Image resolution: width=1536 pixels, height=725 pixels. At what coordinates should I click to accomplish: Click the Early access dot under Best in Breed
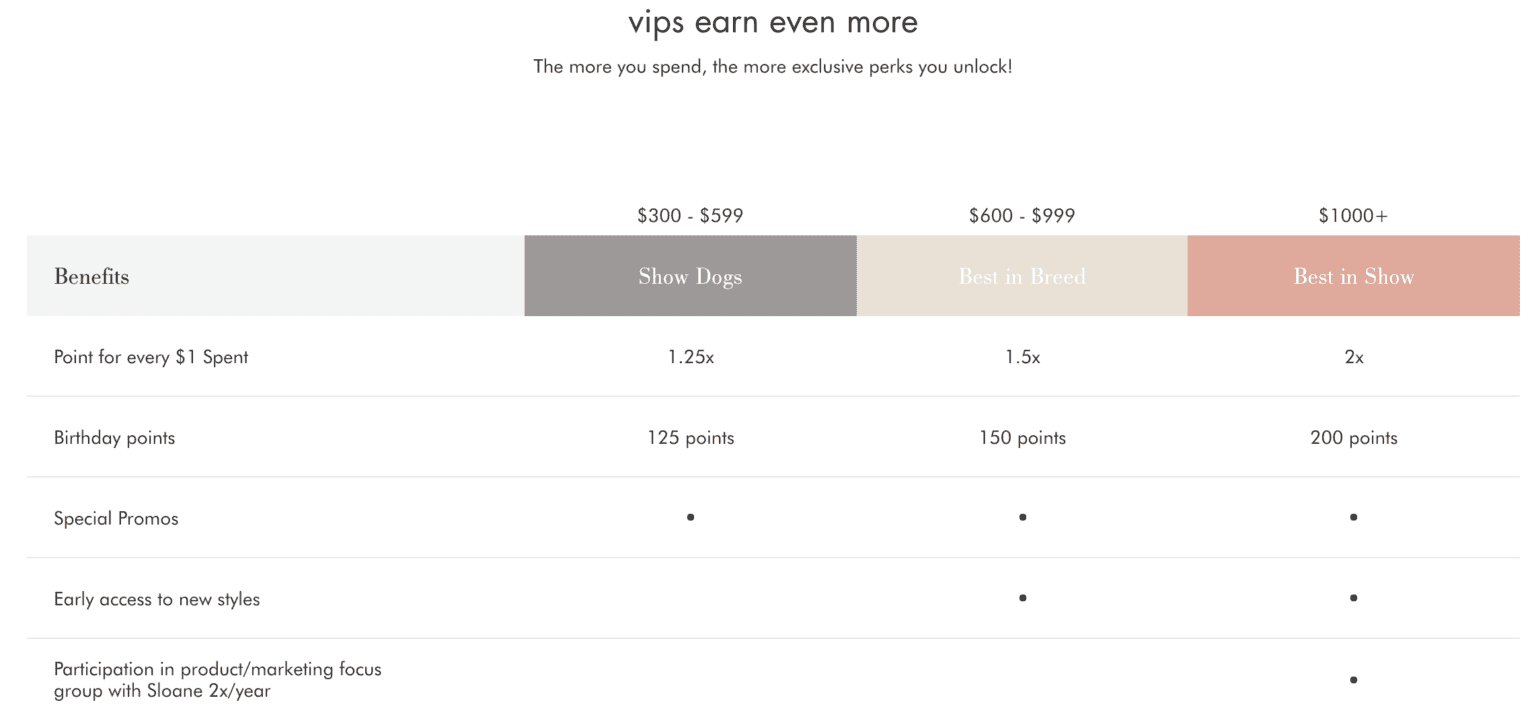click(1022, 598)
